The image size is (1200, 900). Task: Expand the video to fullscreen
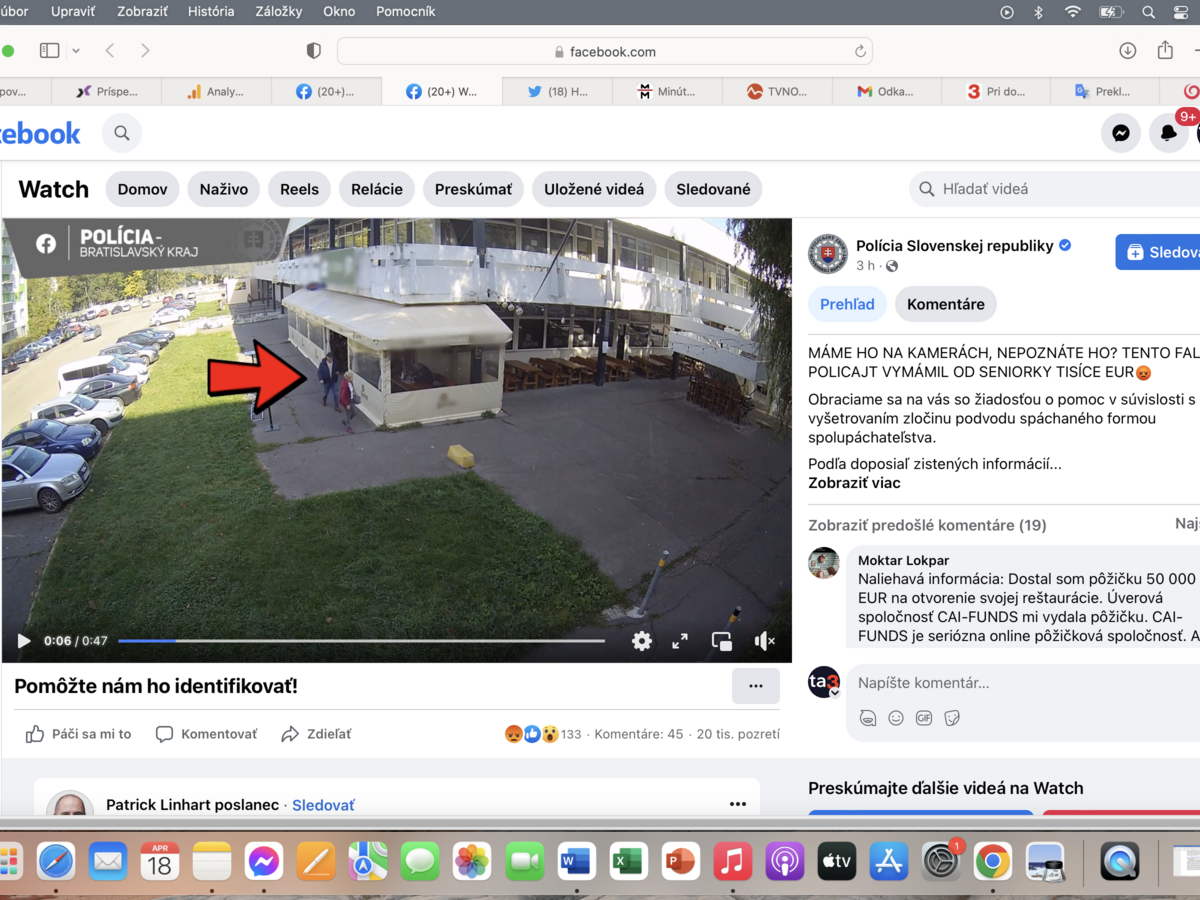680,641
